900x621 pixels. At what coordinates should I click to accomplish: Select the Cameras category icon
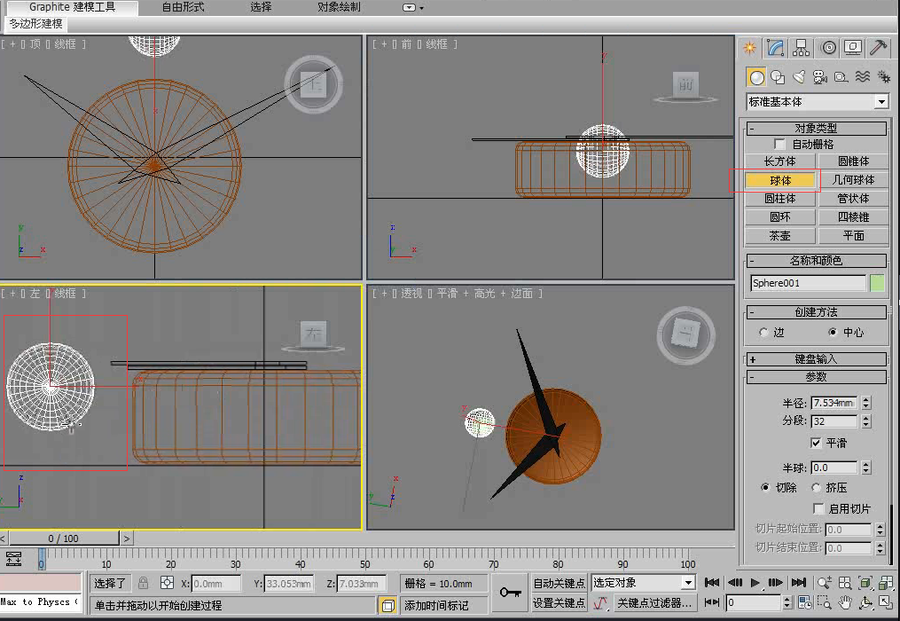pyautogui.click(x=820, y=77)
